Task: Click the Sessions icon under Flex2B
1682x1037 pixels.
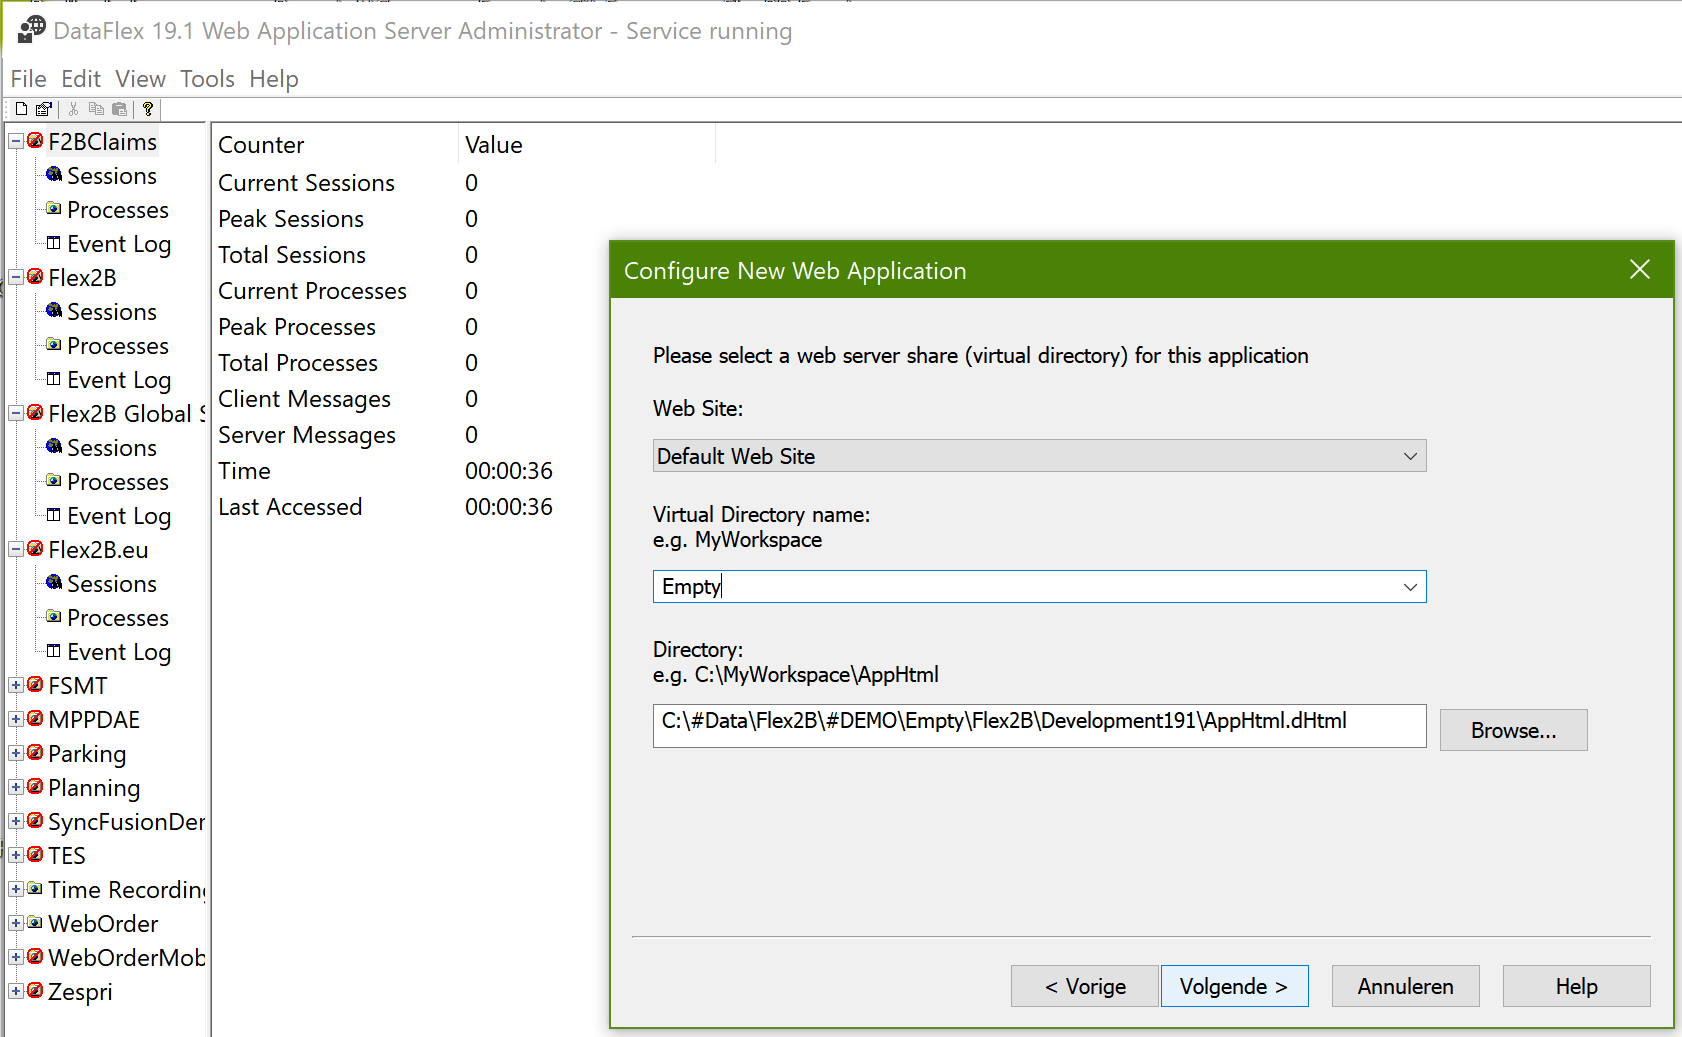Action: (x=54, y=311)
